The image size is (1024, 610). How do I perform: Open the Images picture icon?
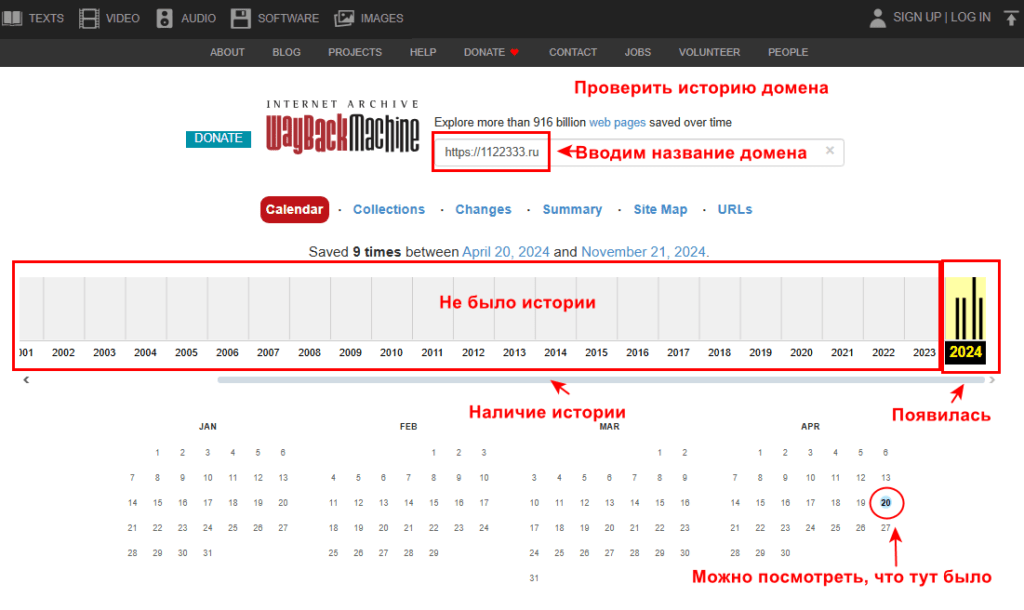pos(344,18)
